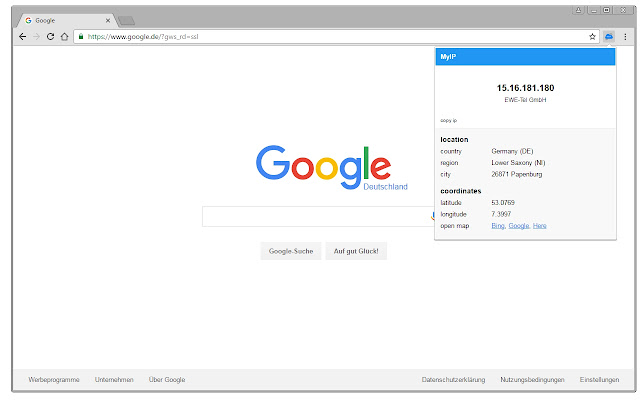The width and height of the screenshot is (640, 400).
Task: Open Bing map link
Action: [498, 226]
